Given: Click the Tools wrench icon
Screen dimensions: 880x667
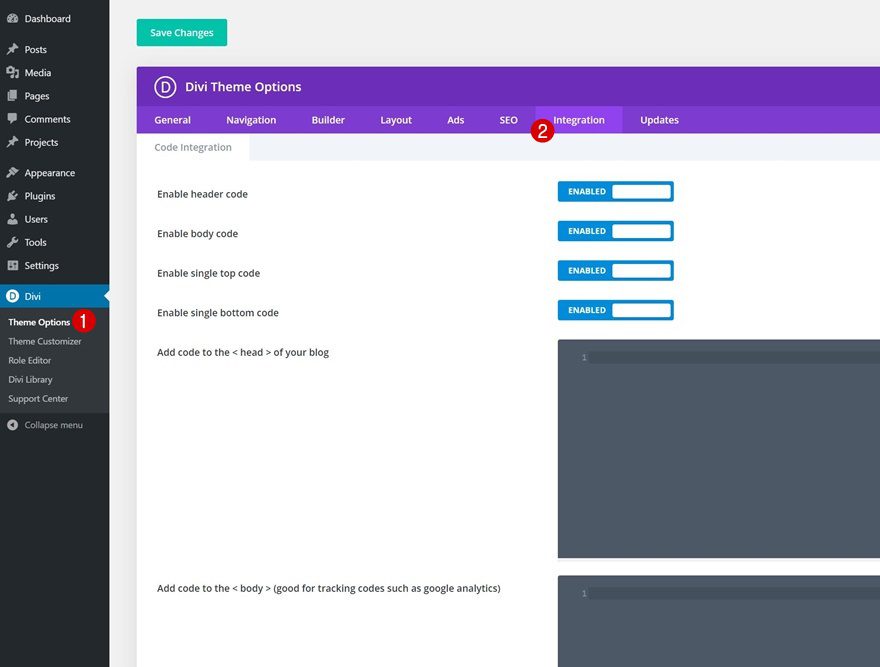Looking at the screenshot, I should [12, 242].
